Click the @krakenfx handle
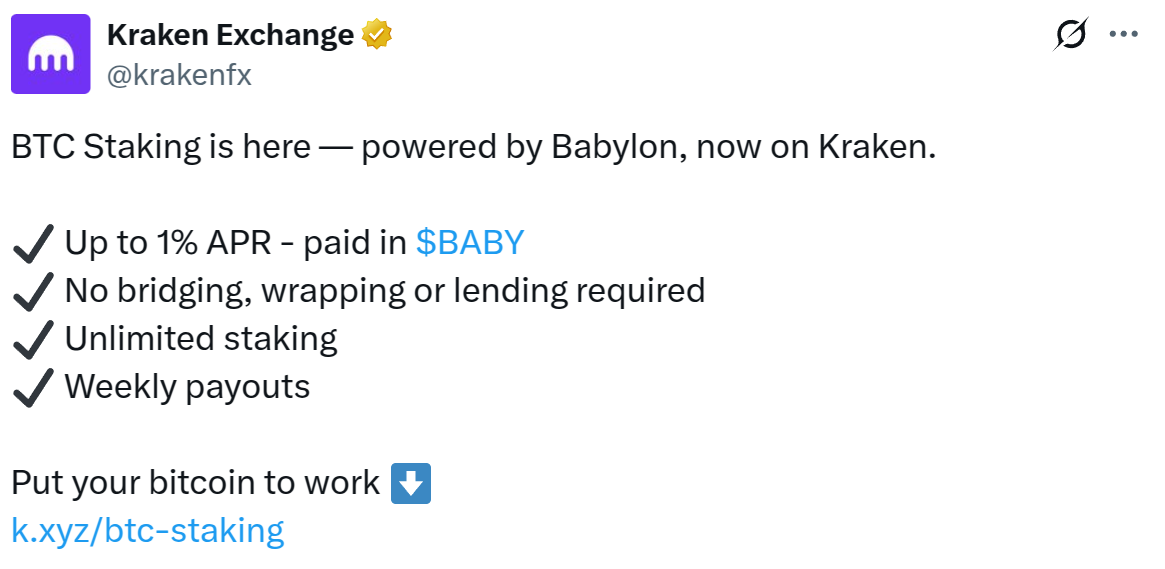The width and height of the screenshot is (1165, 569). [179, 75]
